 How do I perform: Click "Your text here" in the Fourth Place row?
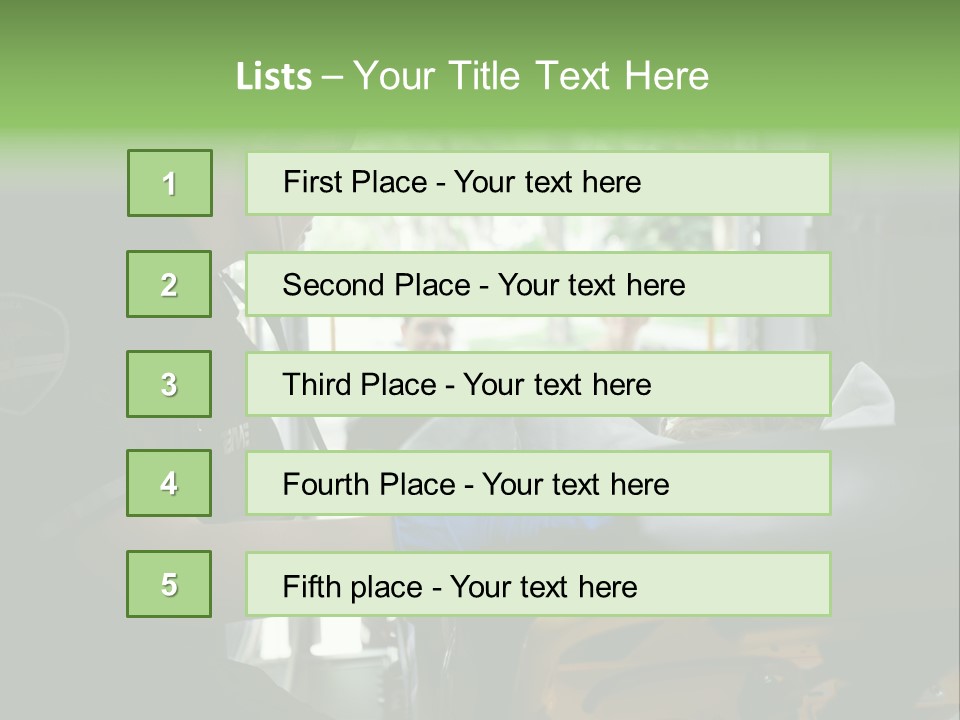click(575, 485)
